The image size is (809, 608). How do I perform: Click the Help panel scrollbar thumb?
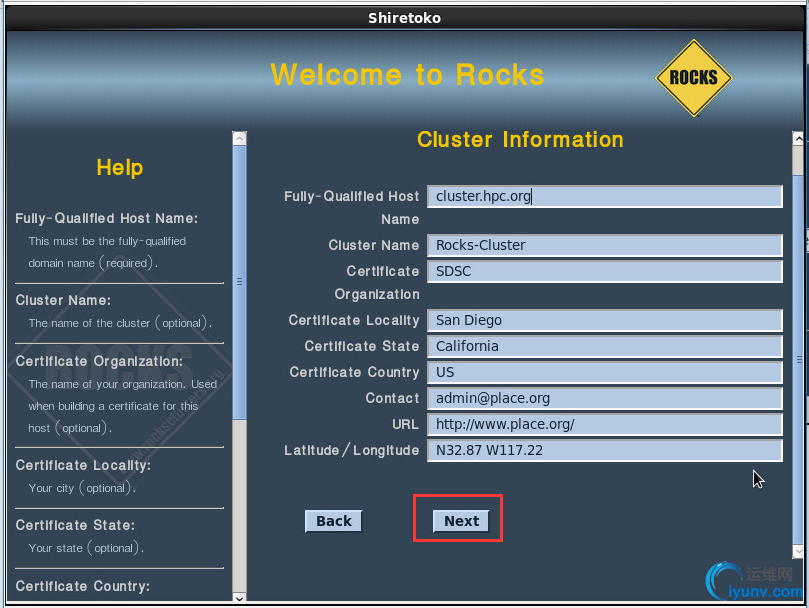point(239,282)
